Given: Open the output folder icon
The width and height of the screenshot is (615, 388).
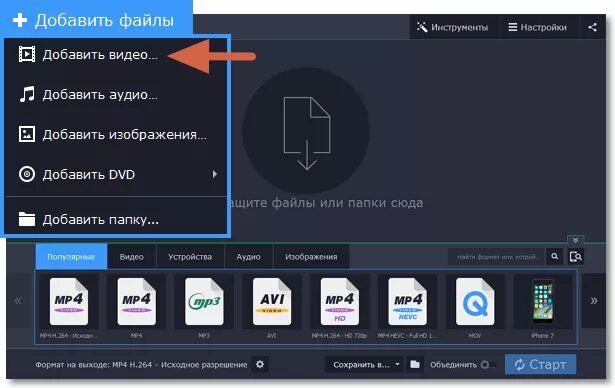Looking at the screenshot, I should pos(415,364).
